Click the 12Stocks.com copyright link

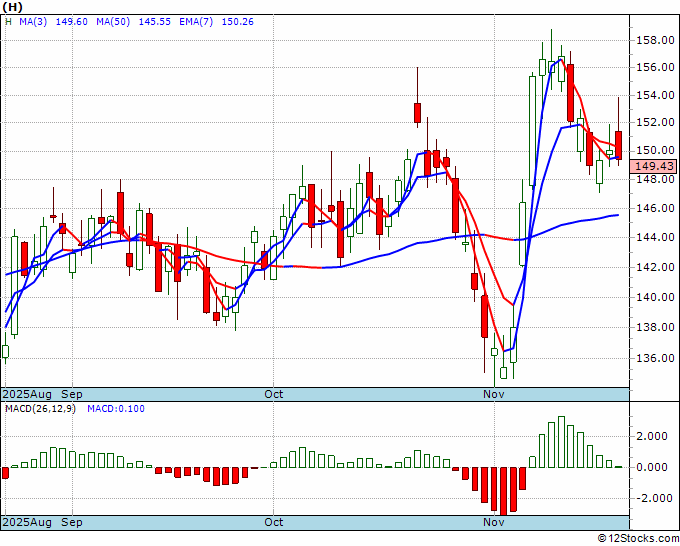pyautogui.click(x=638, y=539)
